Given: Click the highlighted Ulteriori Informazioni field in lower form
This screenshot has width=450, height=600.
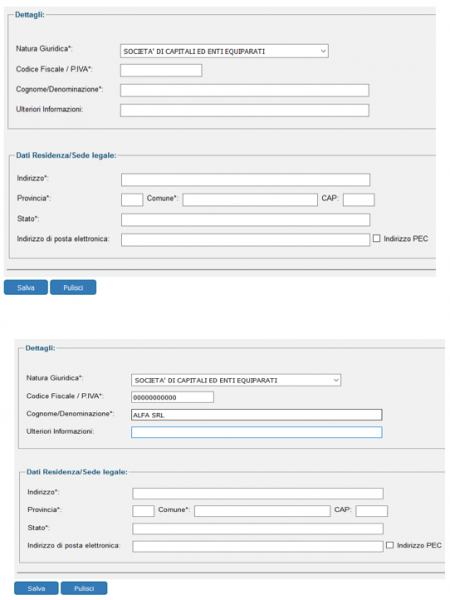Looking at the screenshot, I should pos(256,432).
